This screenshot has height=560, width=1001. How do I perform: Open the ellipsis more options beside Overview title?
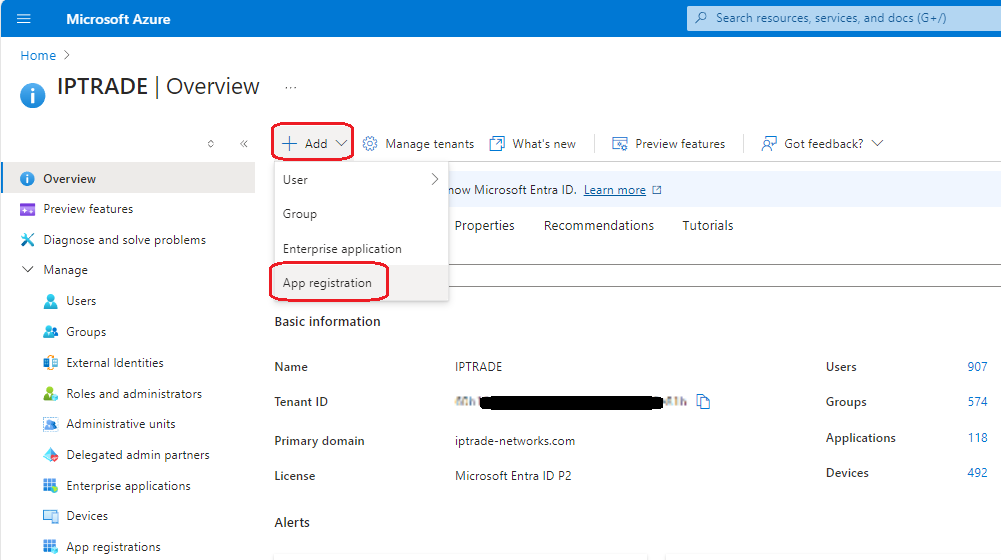tap(290, 87)
